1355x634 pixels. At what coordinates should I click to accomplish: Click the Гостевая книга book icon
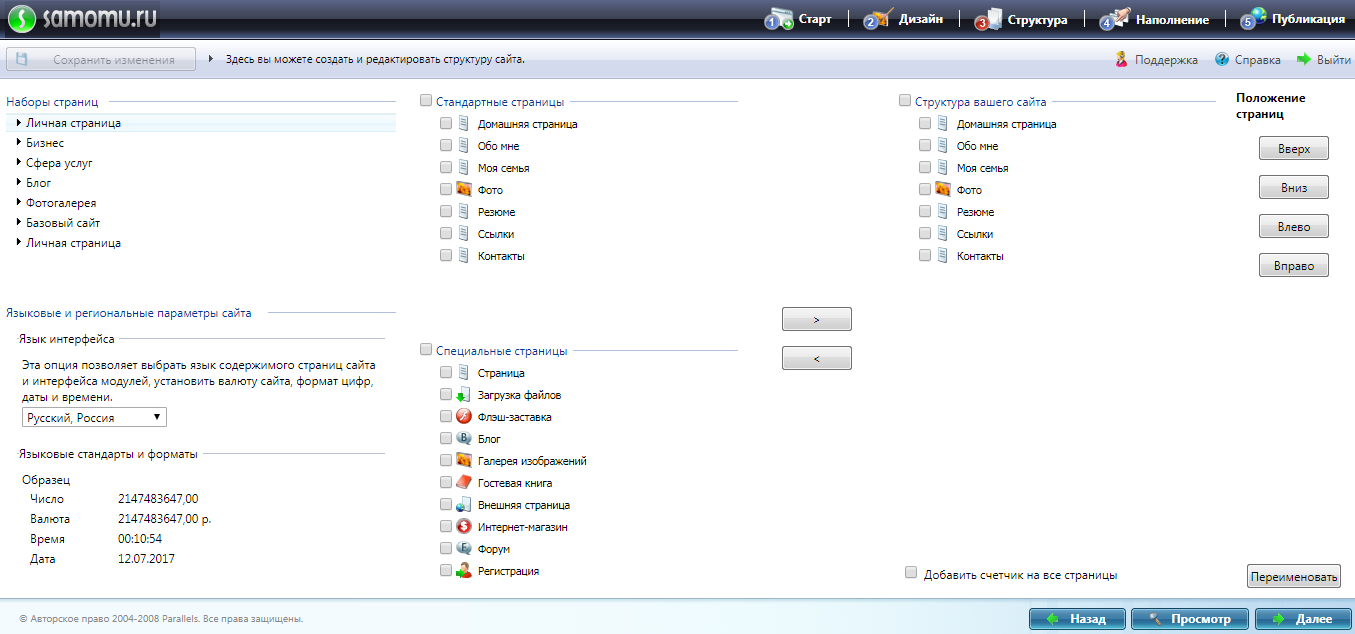[464, 483]
